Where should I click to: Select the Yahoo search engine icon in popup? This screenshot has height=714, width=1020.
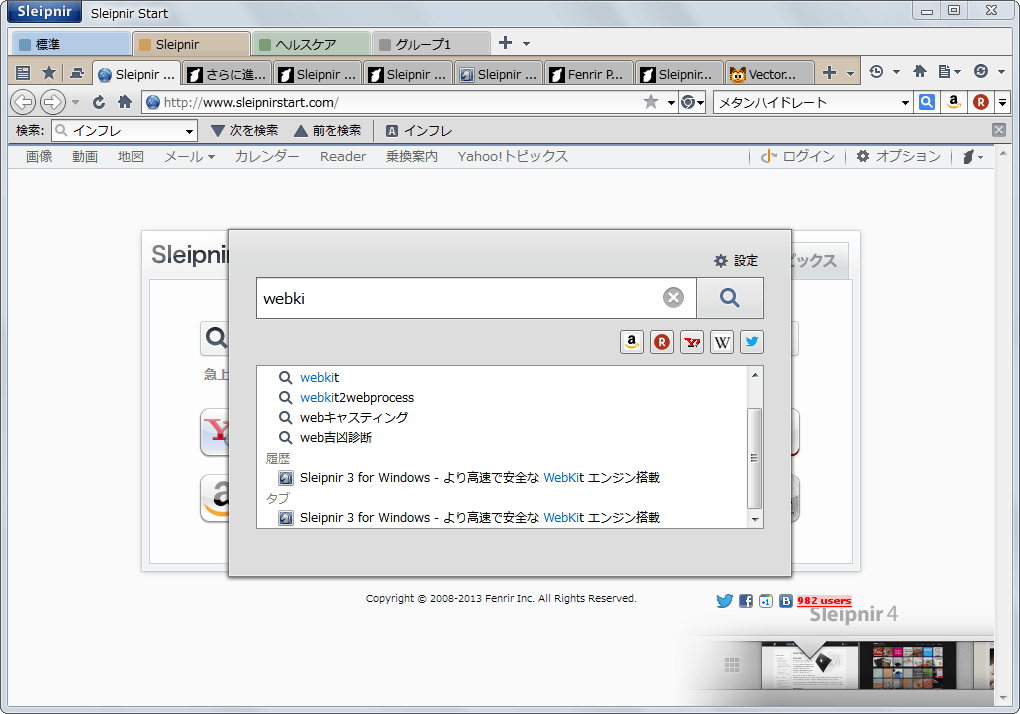691,341
